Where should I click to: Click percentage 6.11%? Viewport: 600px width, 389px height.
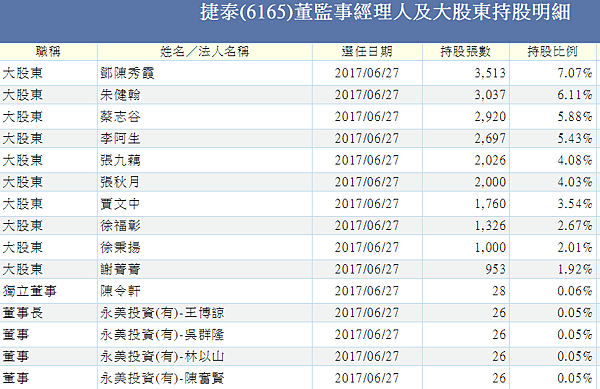click(x=575, y=95)
